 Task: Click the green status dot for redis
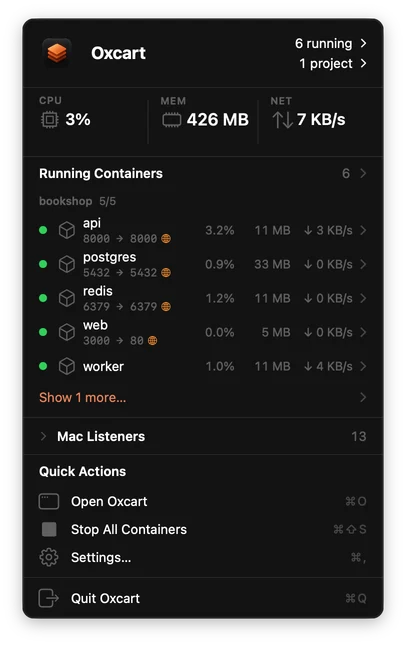pyautogui.click(x=43, y=298)
